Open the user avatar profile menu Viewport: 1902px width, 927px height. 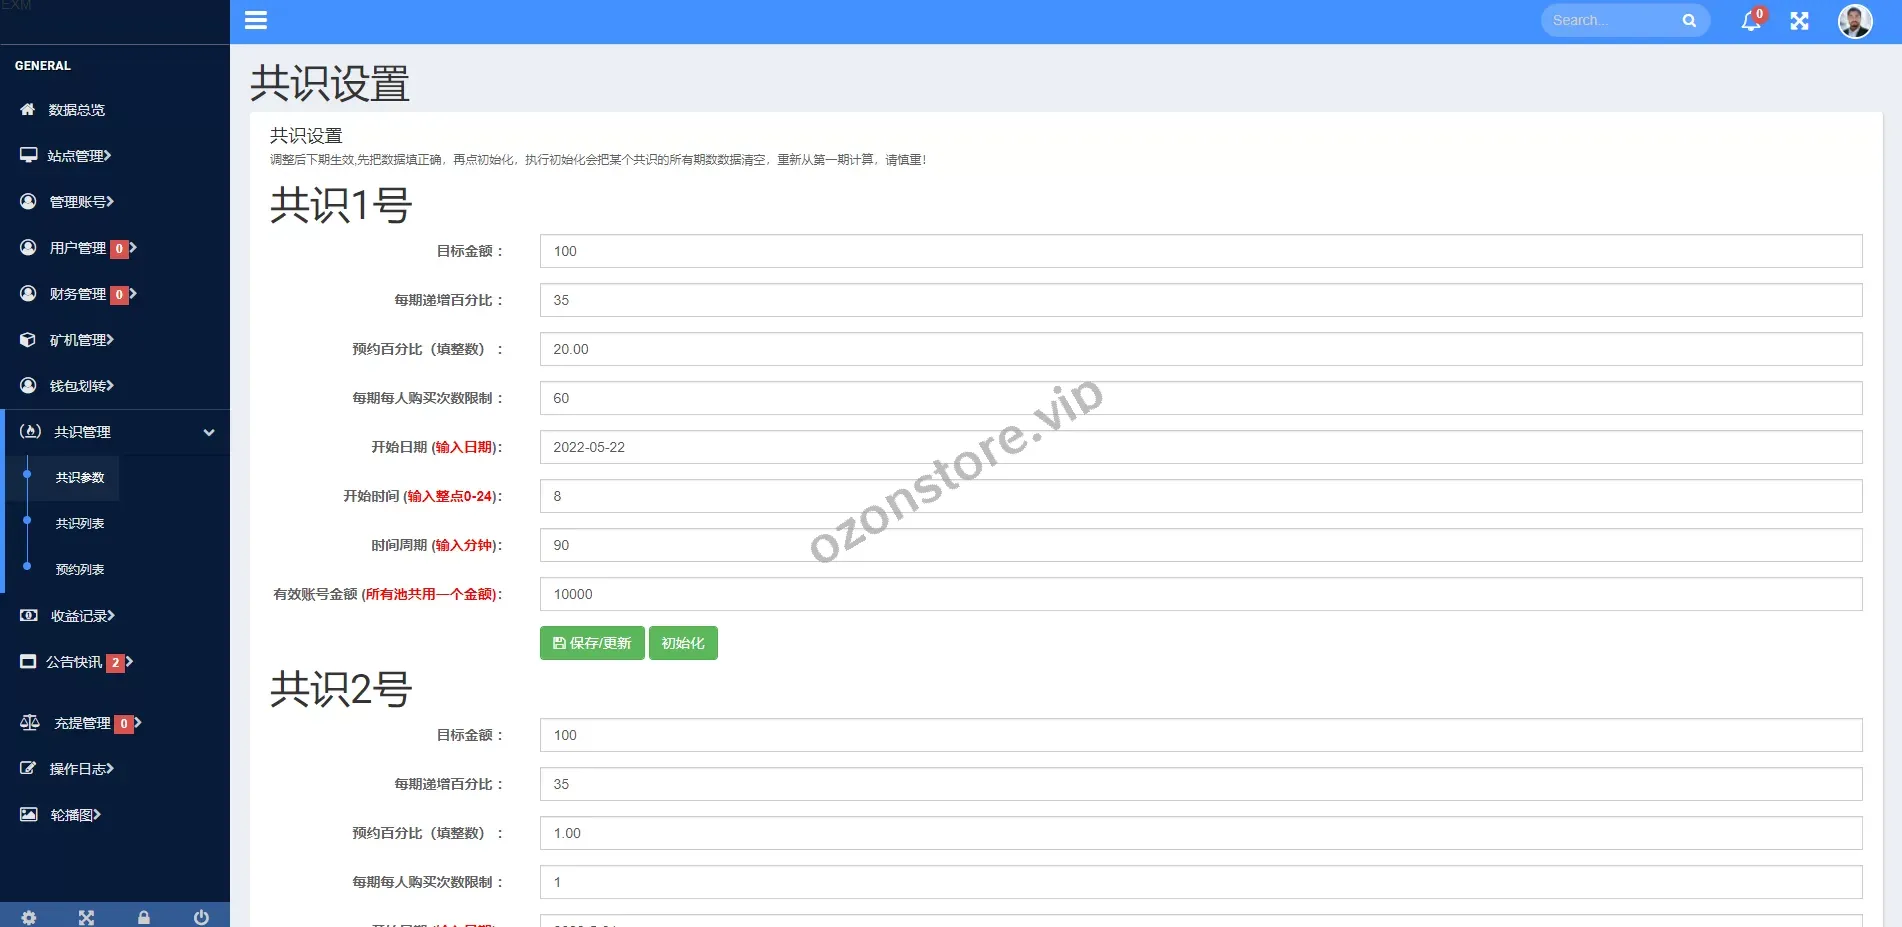click(1854, 21)
